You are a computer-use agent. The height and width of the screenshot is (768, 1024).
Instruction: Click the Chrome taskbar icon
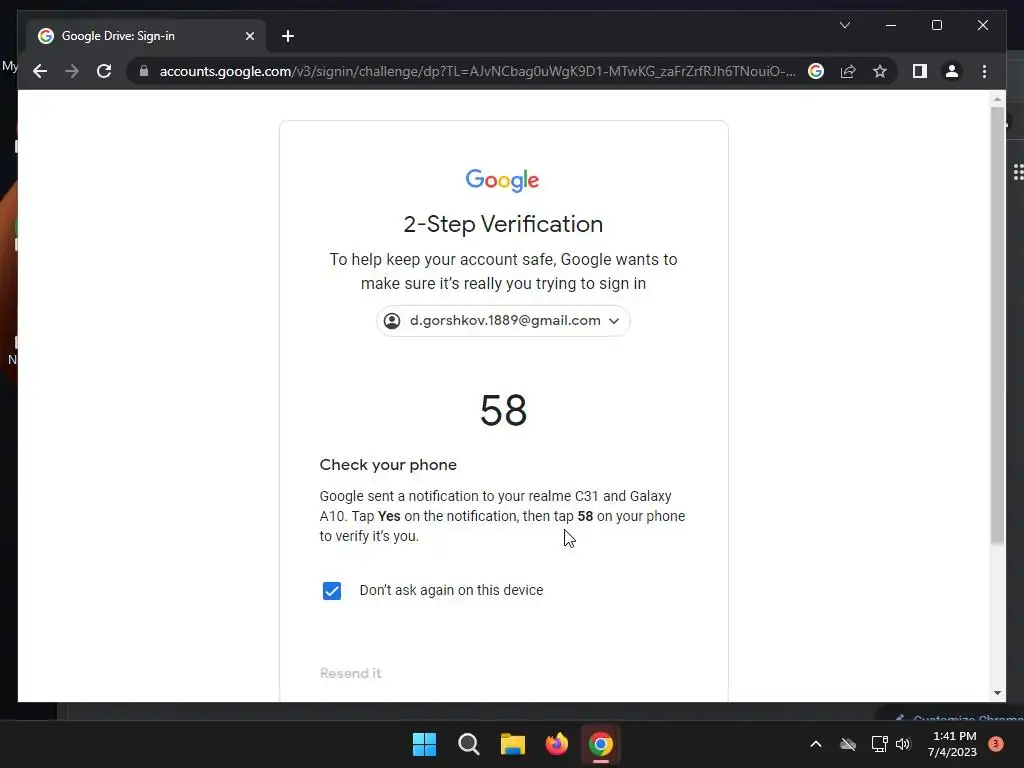pyautogui.click(x=601, y=744)
